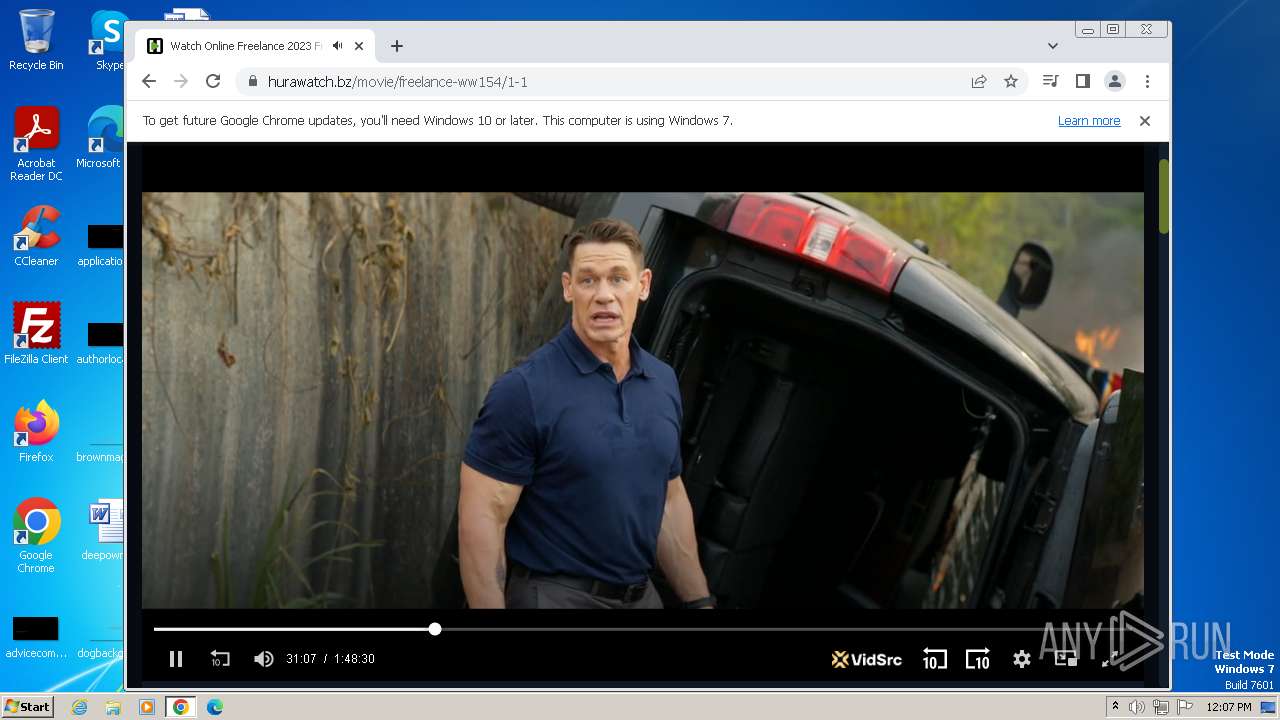Open Chrome side panel

(x=1082, y=82)
